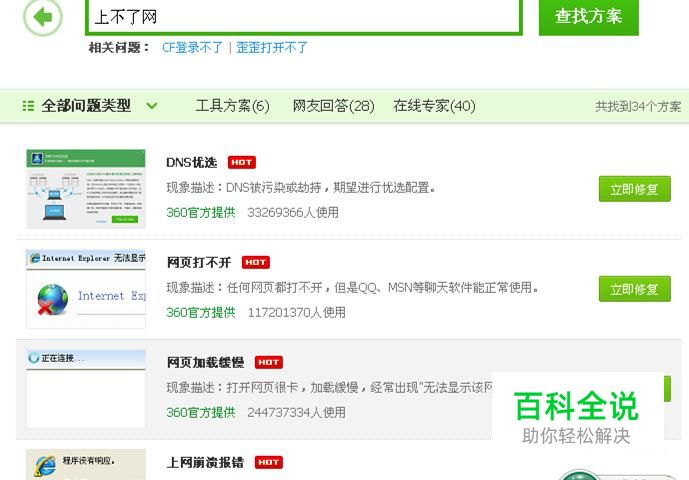Open the DNS优选 thumbnail image
Screen dimensions: 689x480
point(86,189)
